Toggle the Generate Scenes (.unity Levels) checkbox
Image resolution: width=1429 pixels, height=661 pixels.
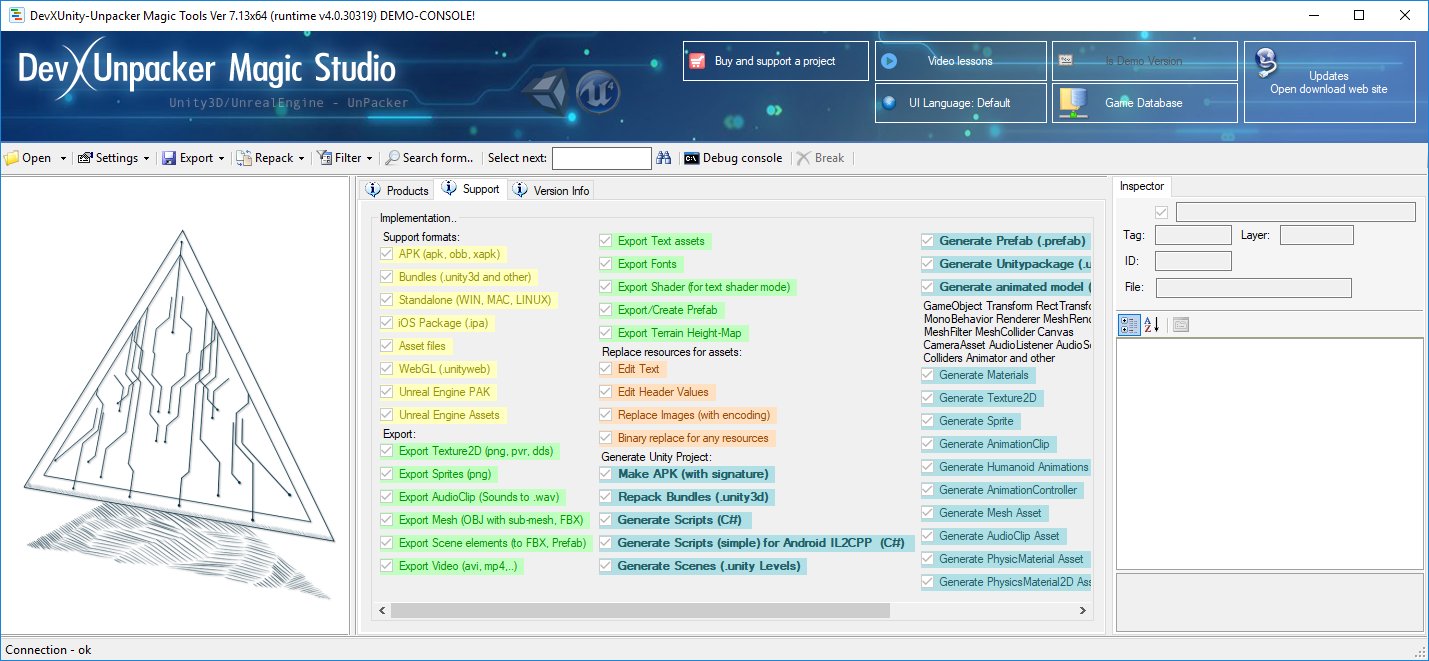pos(606,566)
